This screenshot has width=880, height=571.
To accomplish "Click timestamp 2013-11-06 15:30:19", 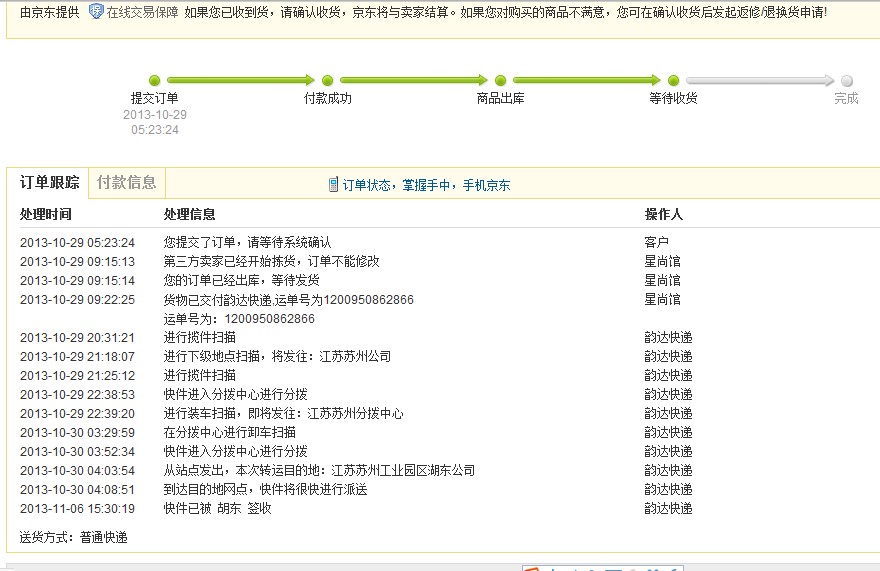I will 77,509.
